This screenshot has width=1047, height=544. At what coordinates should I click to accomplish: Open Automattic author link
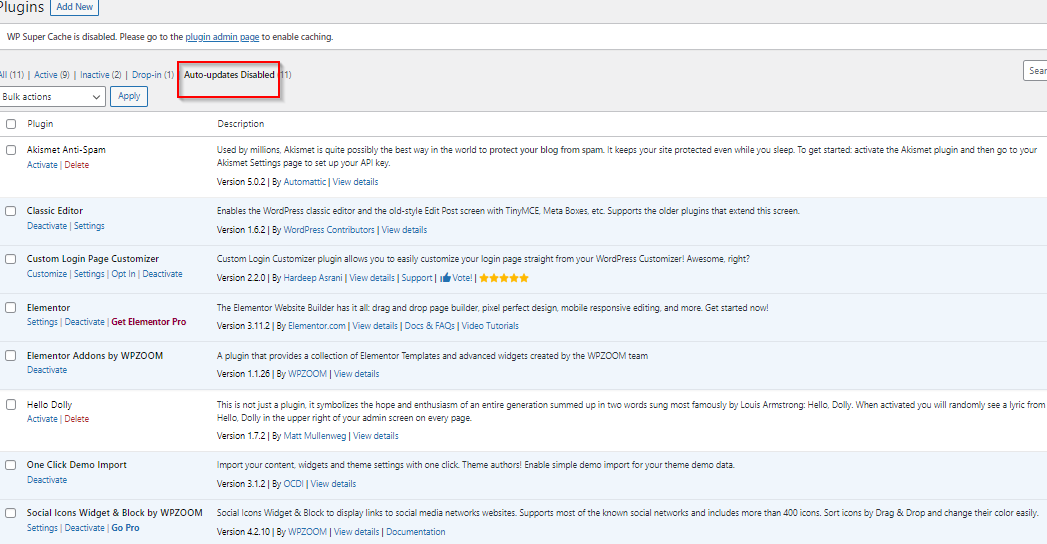304,182
